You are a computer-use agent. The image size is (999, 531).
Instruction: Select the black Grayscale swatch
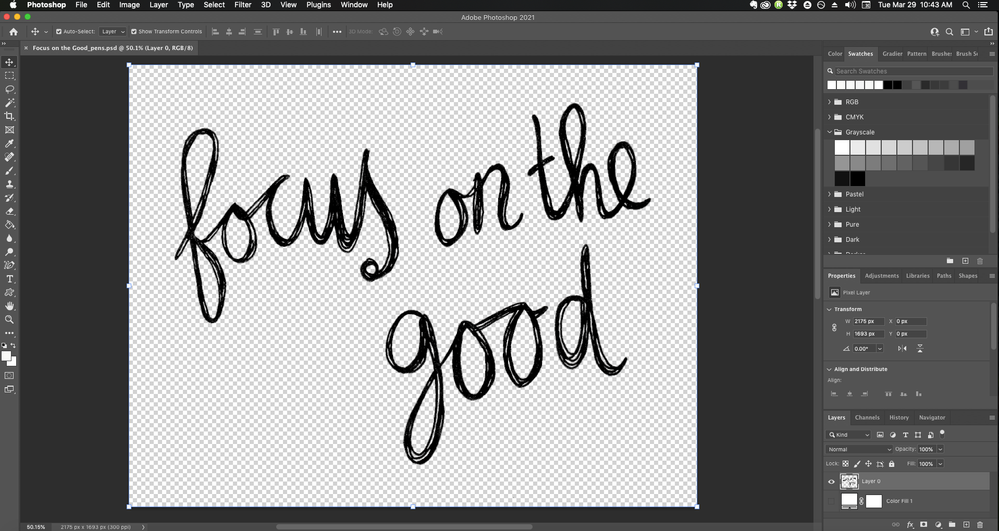[858, 178]
